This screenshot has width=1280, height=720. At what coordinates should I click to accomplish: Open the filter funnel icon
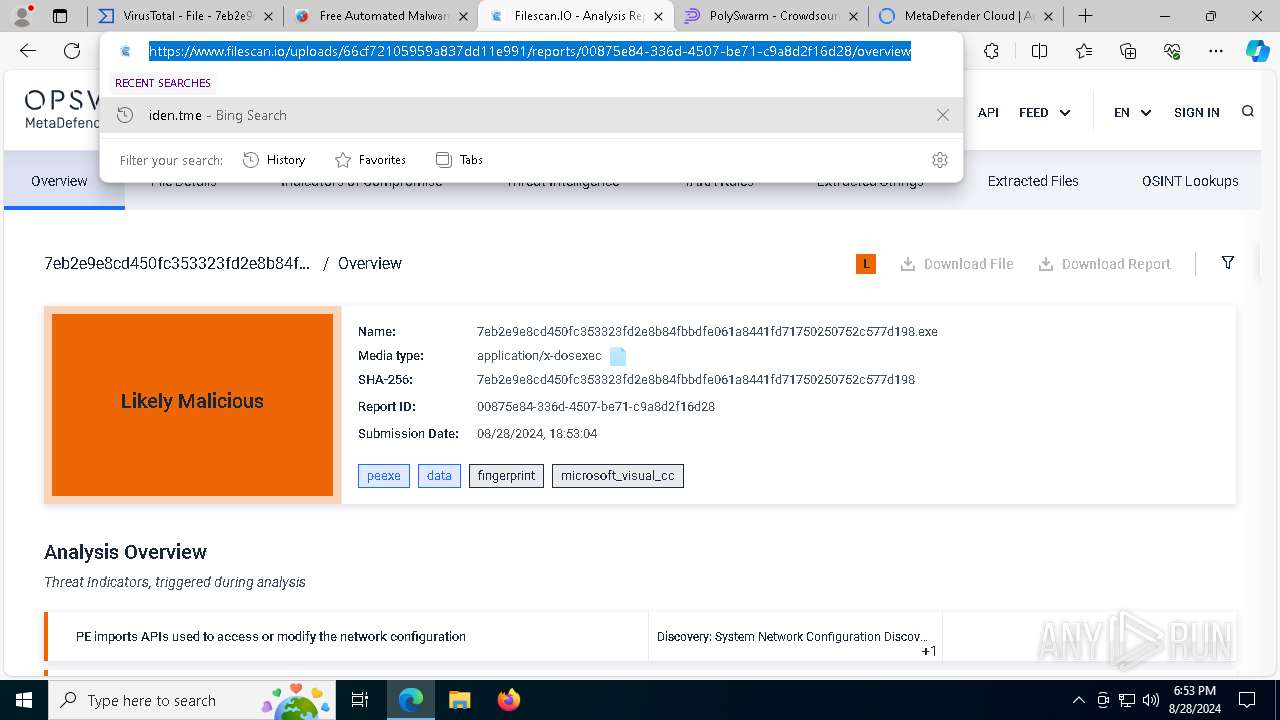1227,263
